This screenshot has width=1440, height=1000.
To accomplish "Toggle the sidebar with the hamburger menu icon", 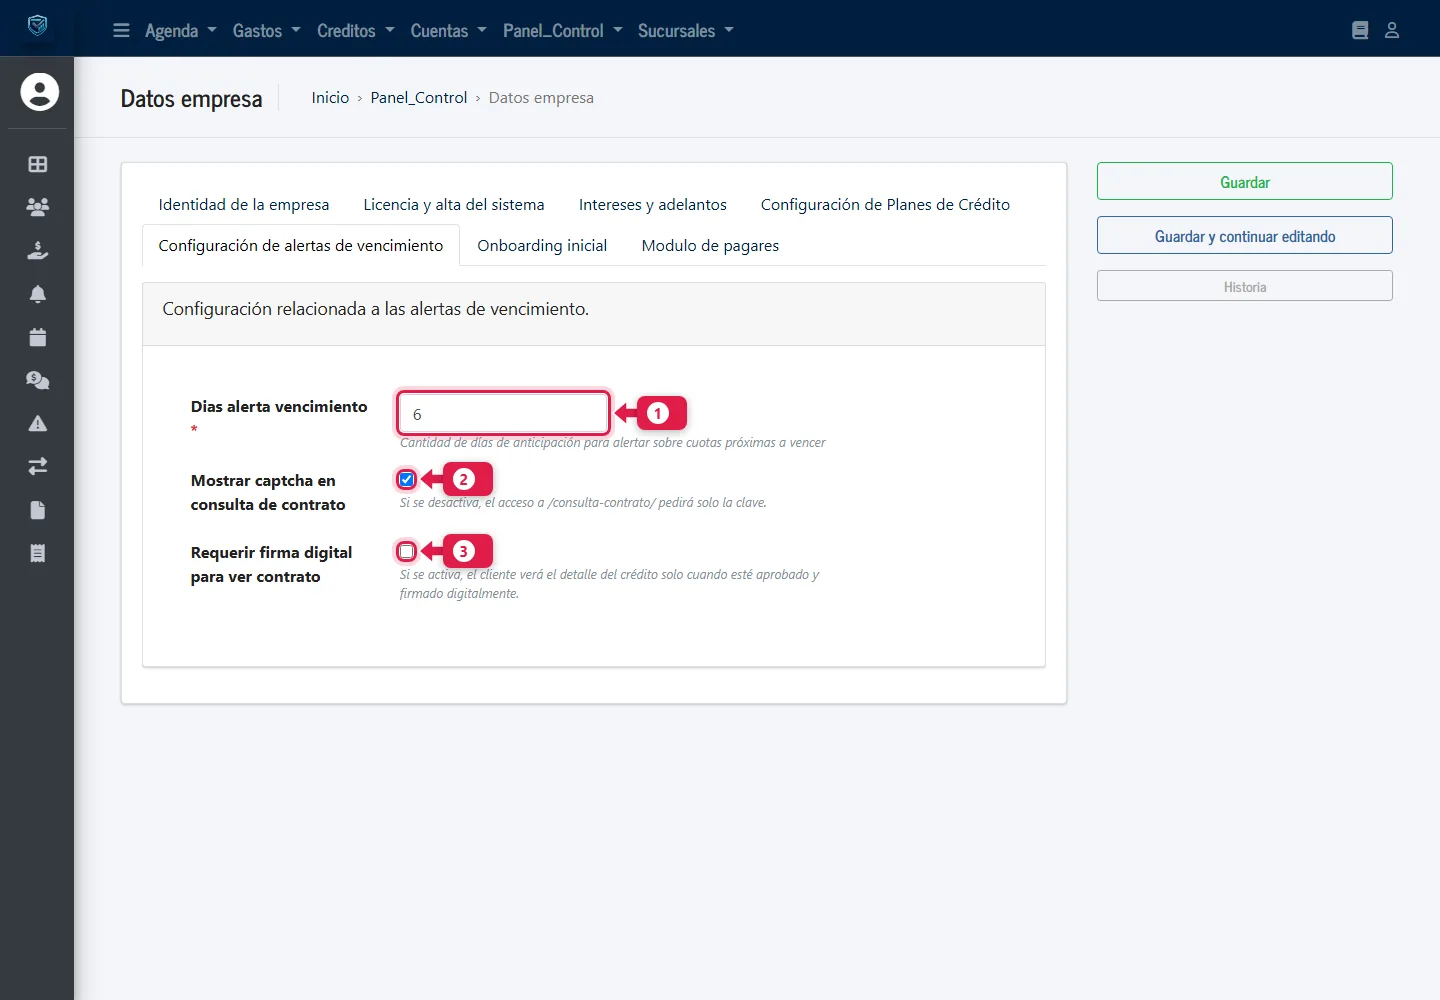I will coord(121,30).
